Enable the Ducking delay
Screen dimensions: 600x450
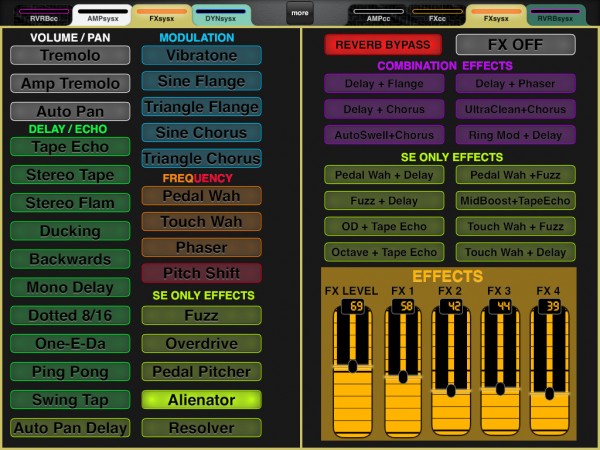pyautogui.click(x=70, y=231)
